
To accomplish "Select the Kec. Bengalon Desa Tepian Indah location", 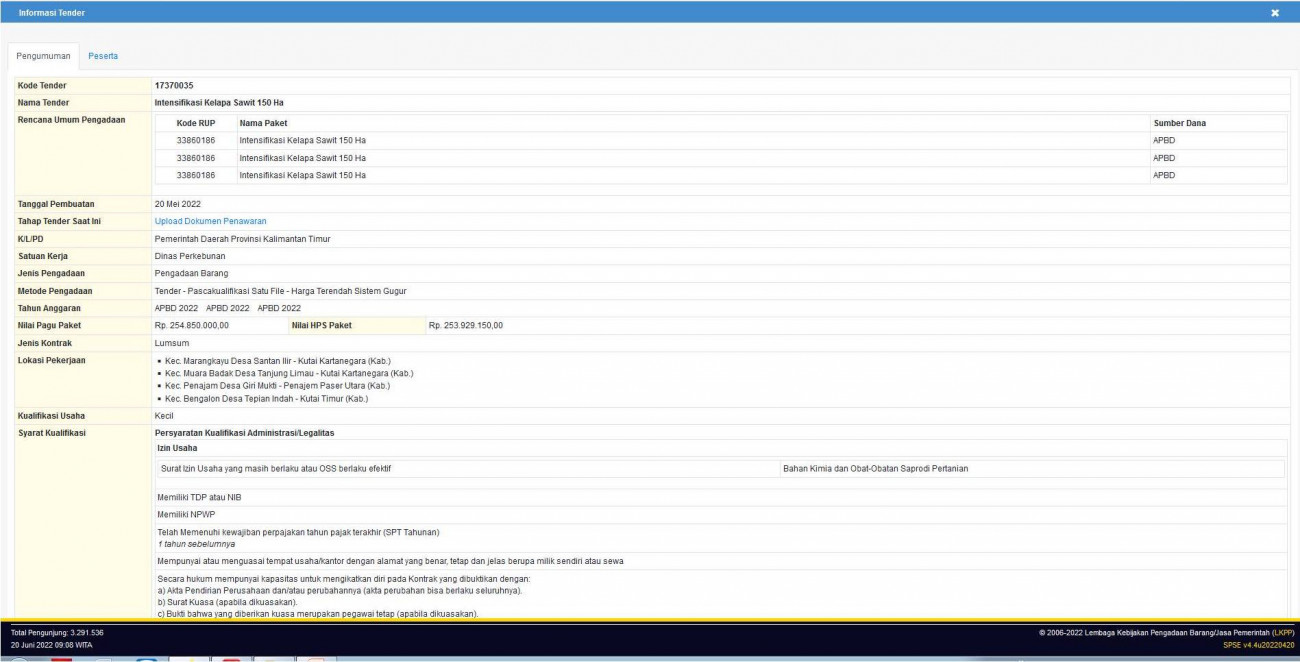I will [266, 398].
